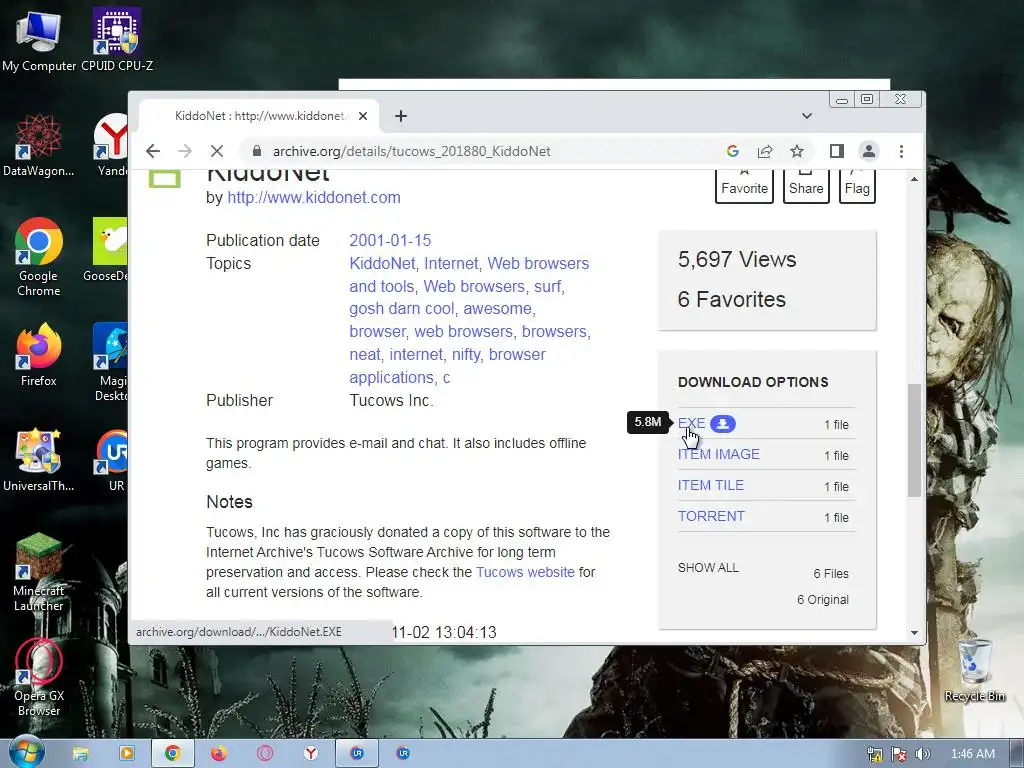Click the address bar URL field
Screen dimensions: 1024x768
pyautogui.click(x=483, y=152)
